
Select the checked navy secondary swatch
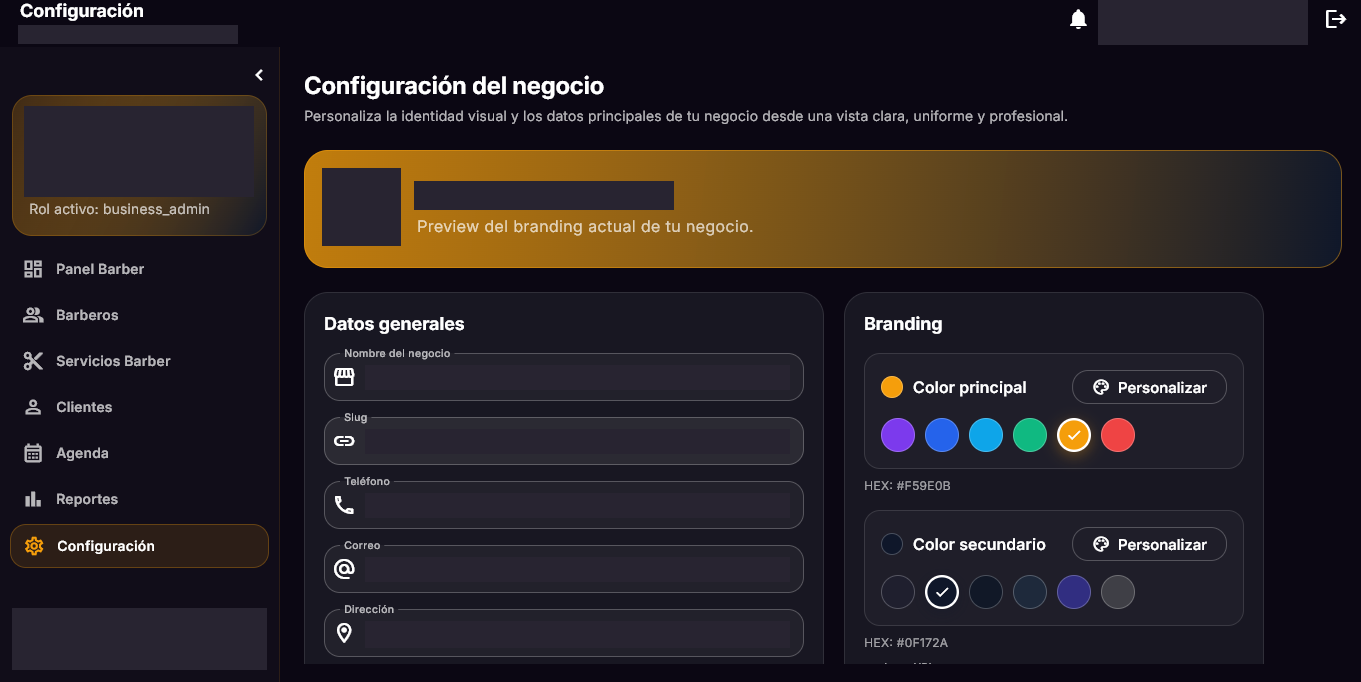(942, 592)
